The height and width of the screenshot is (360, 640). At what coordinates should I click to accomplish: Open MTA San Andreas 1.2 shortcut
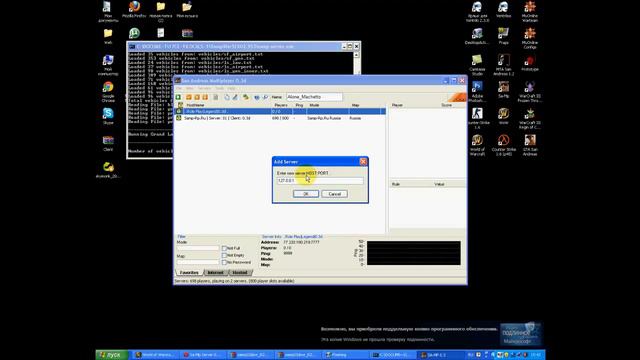tap(503, 65)
